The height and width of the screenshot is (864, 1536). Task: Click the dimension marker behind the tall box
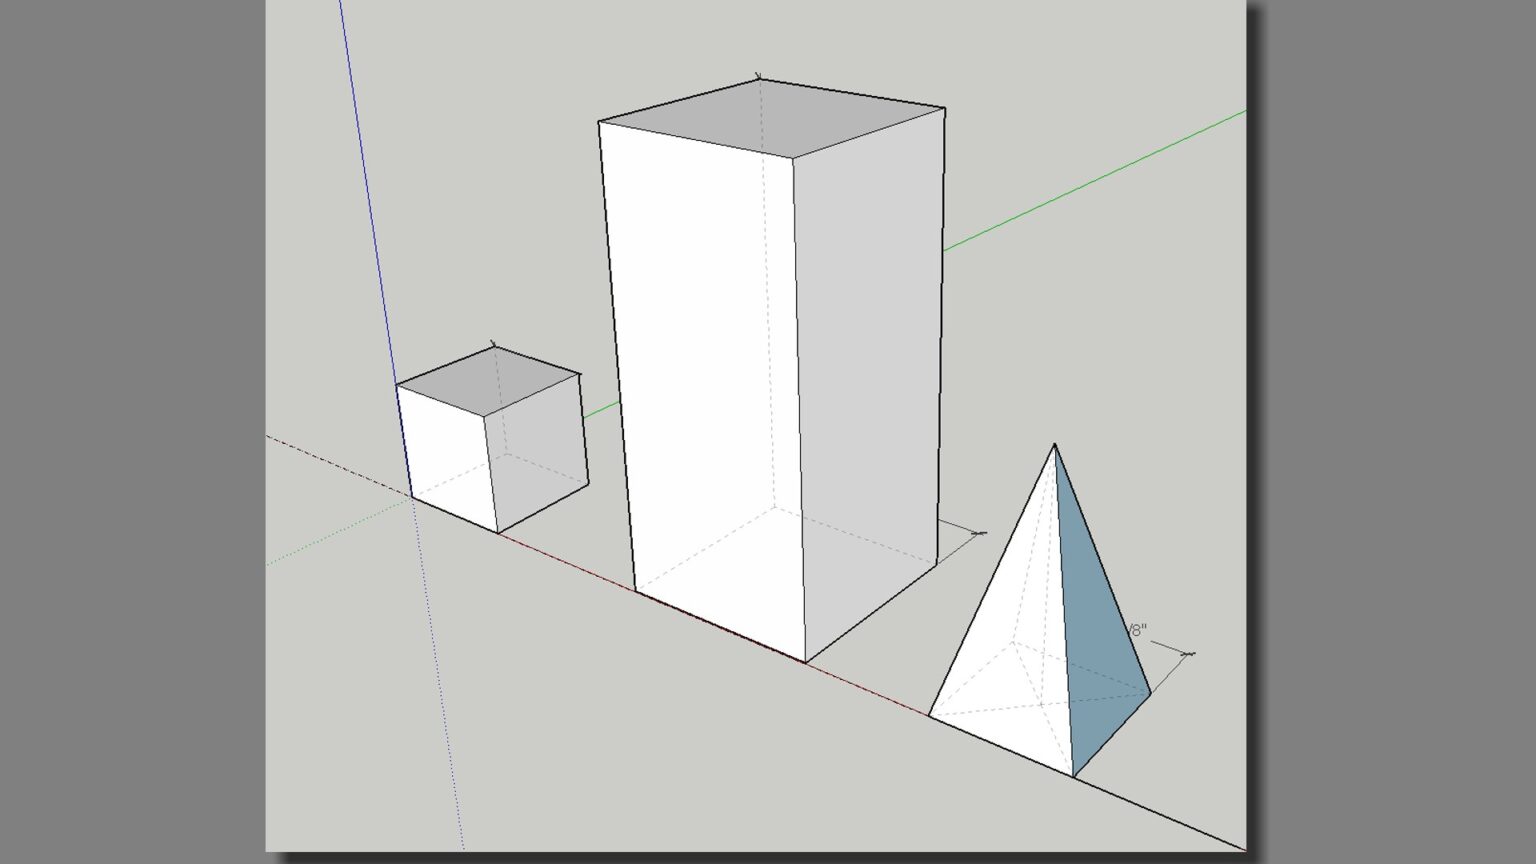(977, 534)
